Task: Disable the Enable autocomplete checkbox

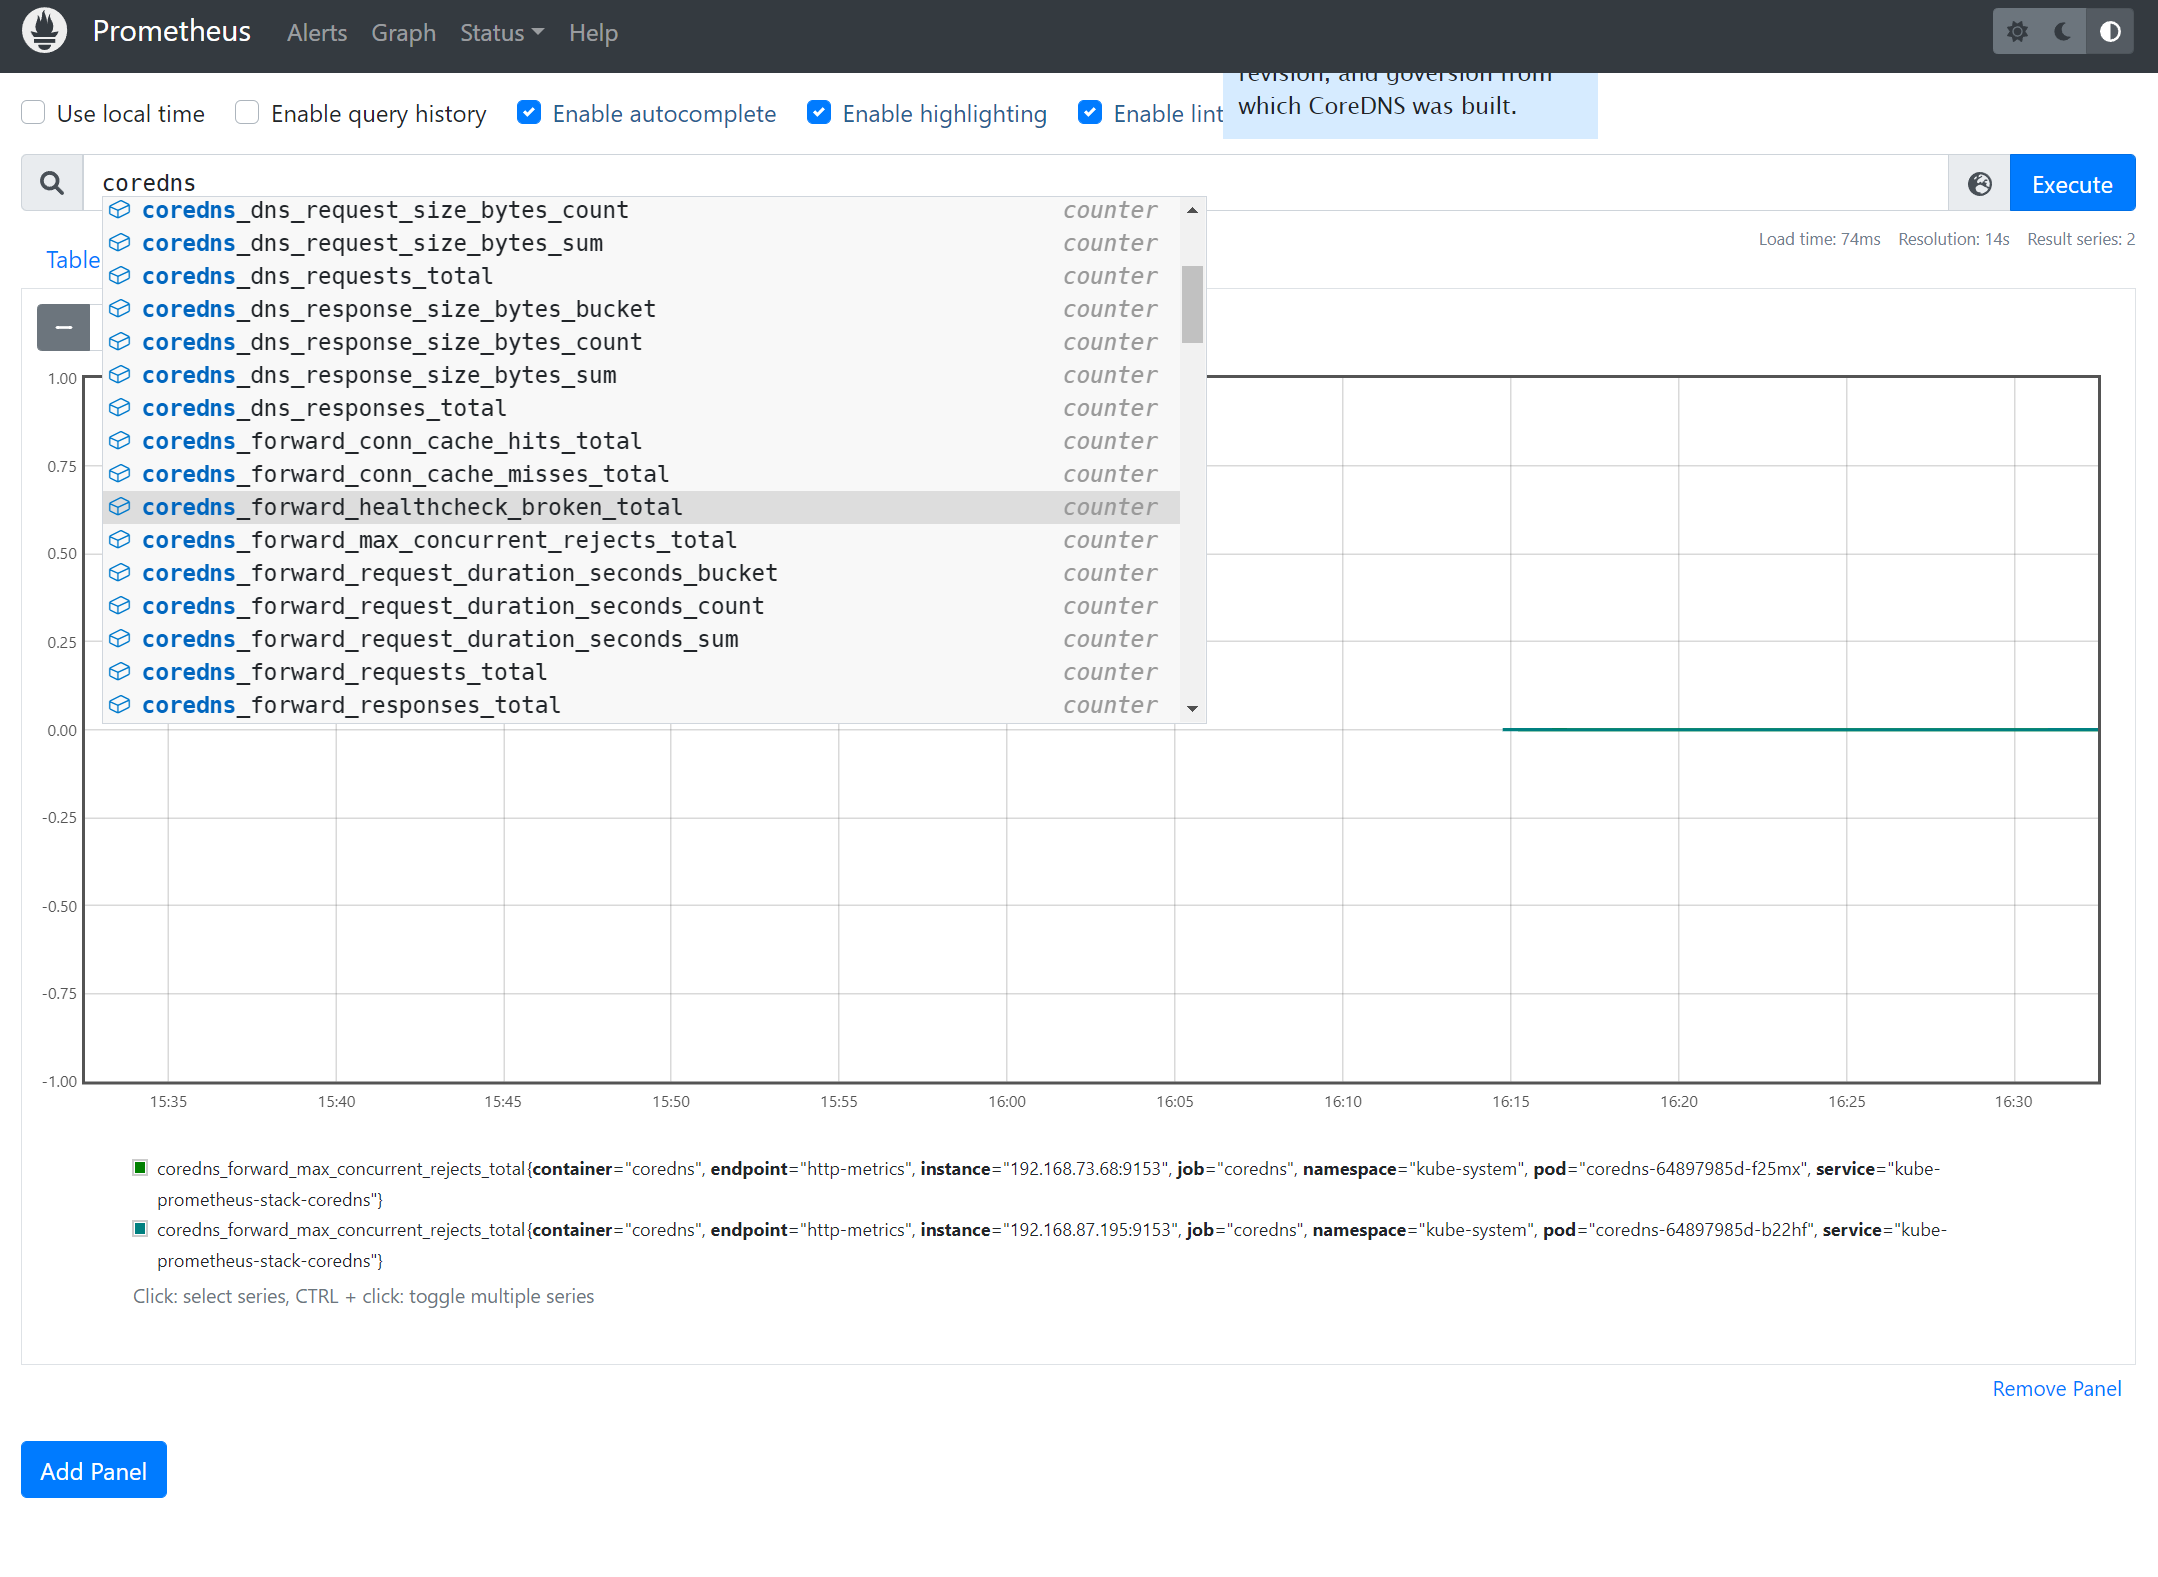Action: [529, 112]
